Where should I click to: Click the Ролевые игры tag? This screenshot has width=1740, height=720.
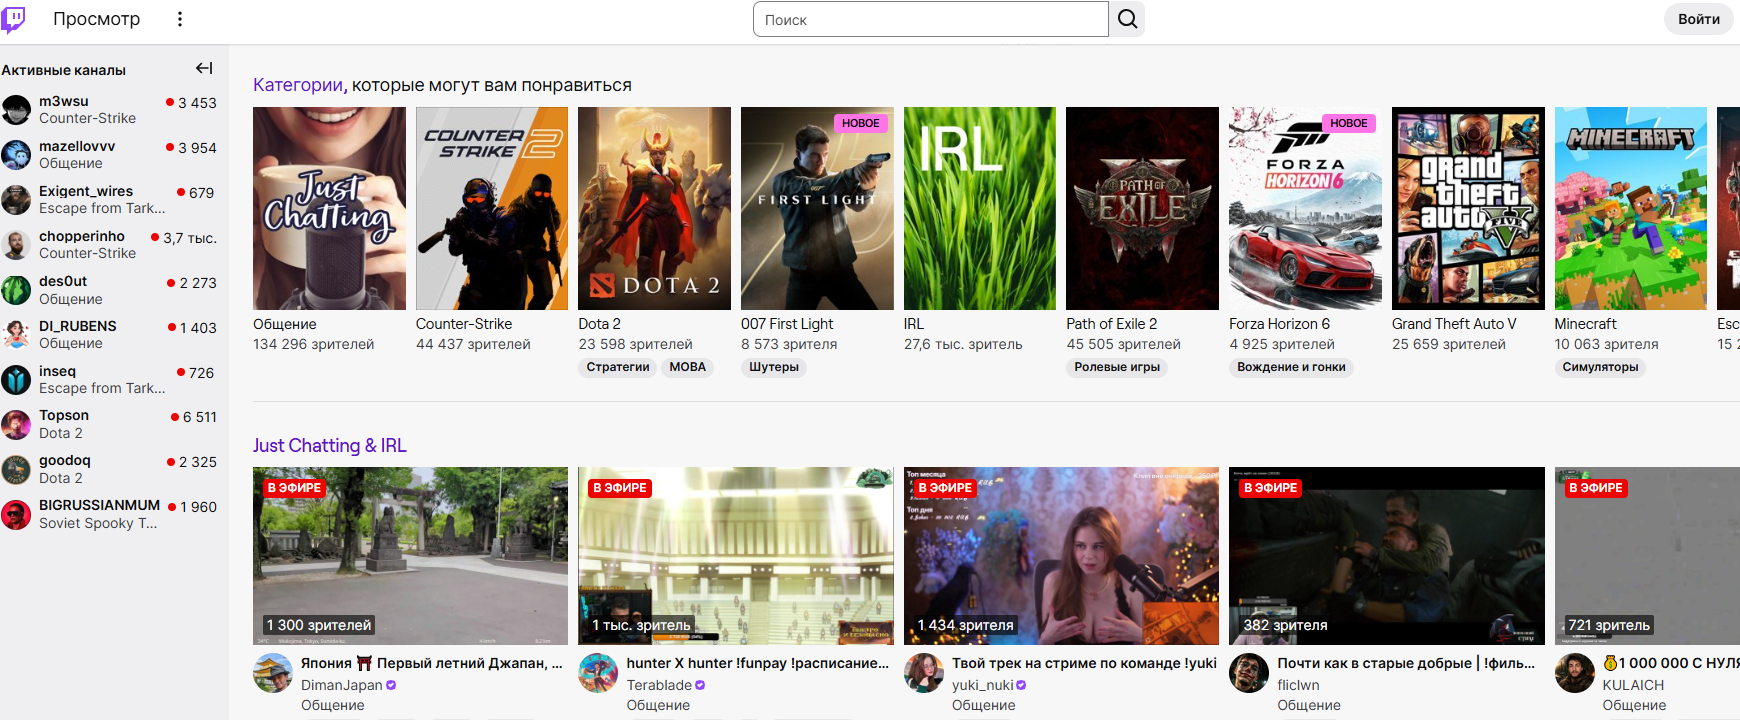1117,367
